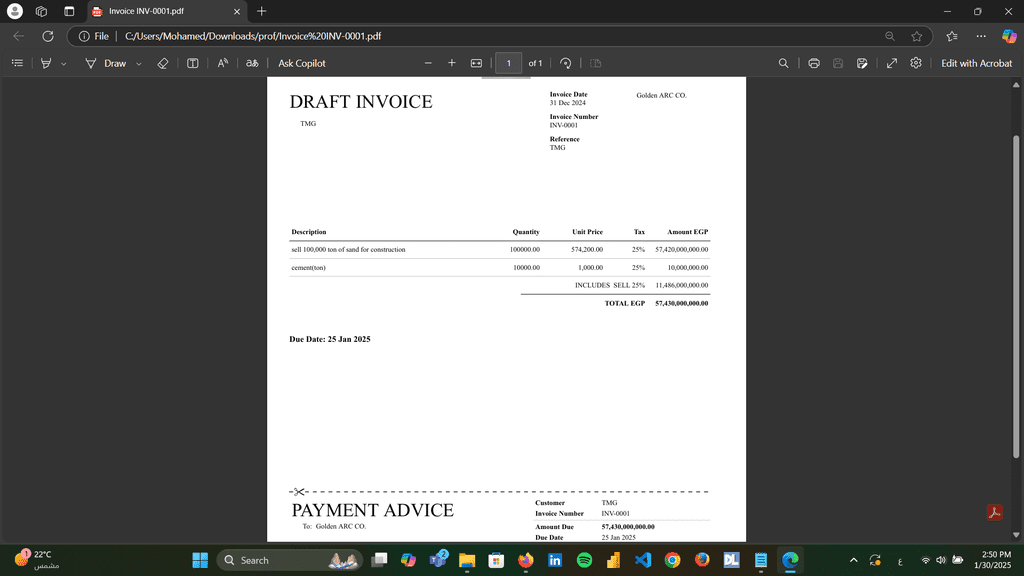
Task: Close the Invoice INV-0001.pdf tab
Action: [x=237, y=11]
